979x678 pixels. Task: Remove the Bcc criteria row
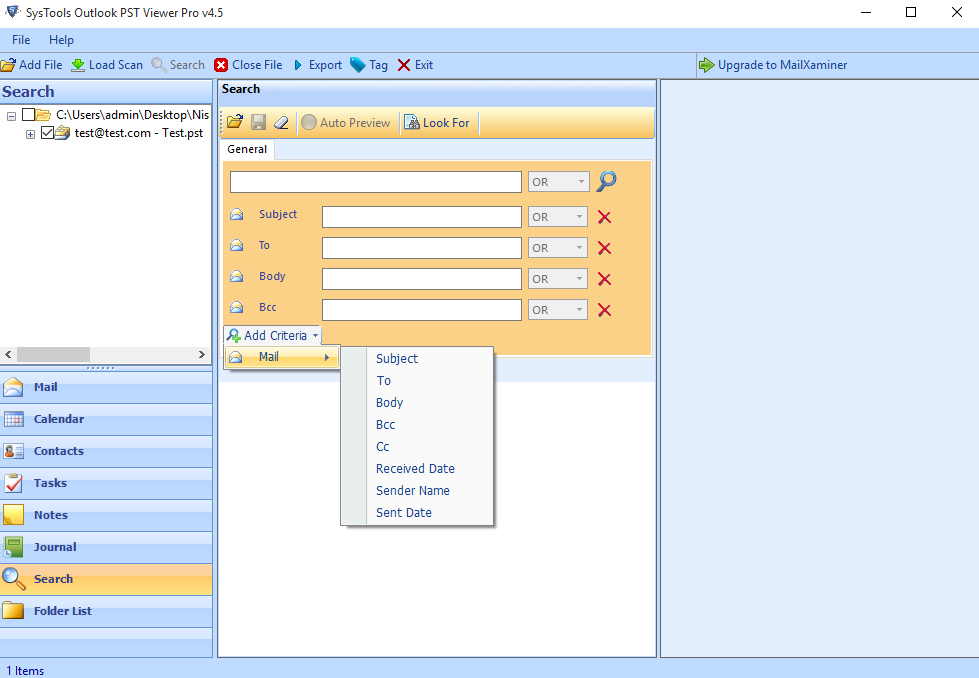click(x=604, y=310)
